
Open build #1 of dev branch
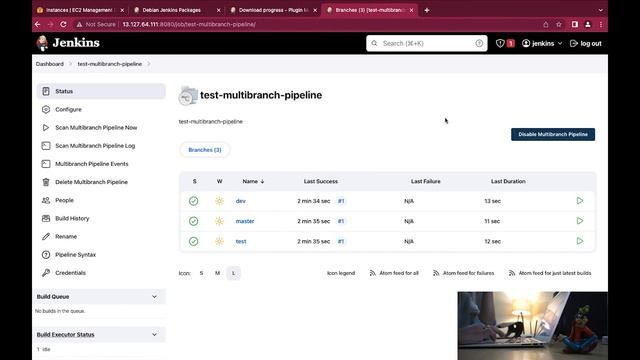341,201
